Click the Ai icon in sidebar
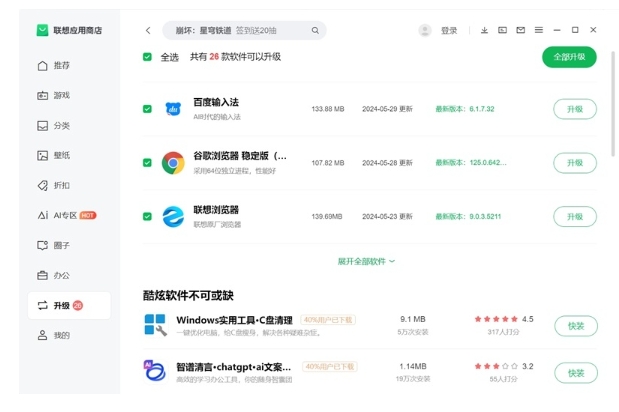This screenshot has width=619, height=412. (43, 215)
